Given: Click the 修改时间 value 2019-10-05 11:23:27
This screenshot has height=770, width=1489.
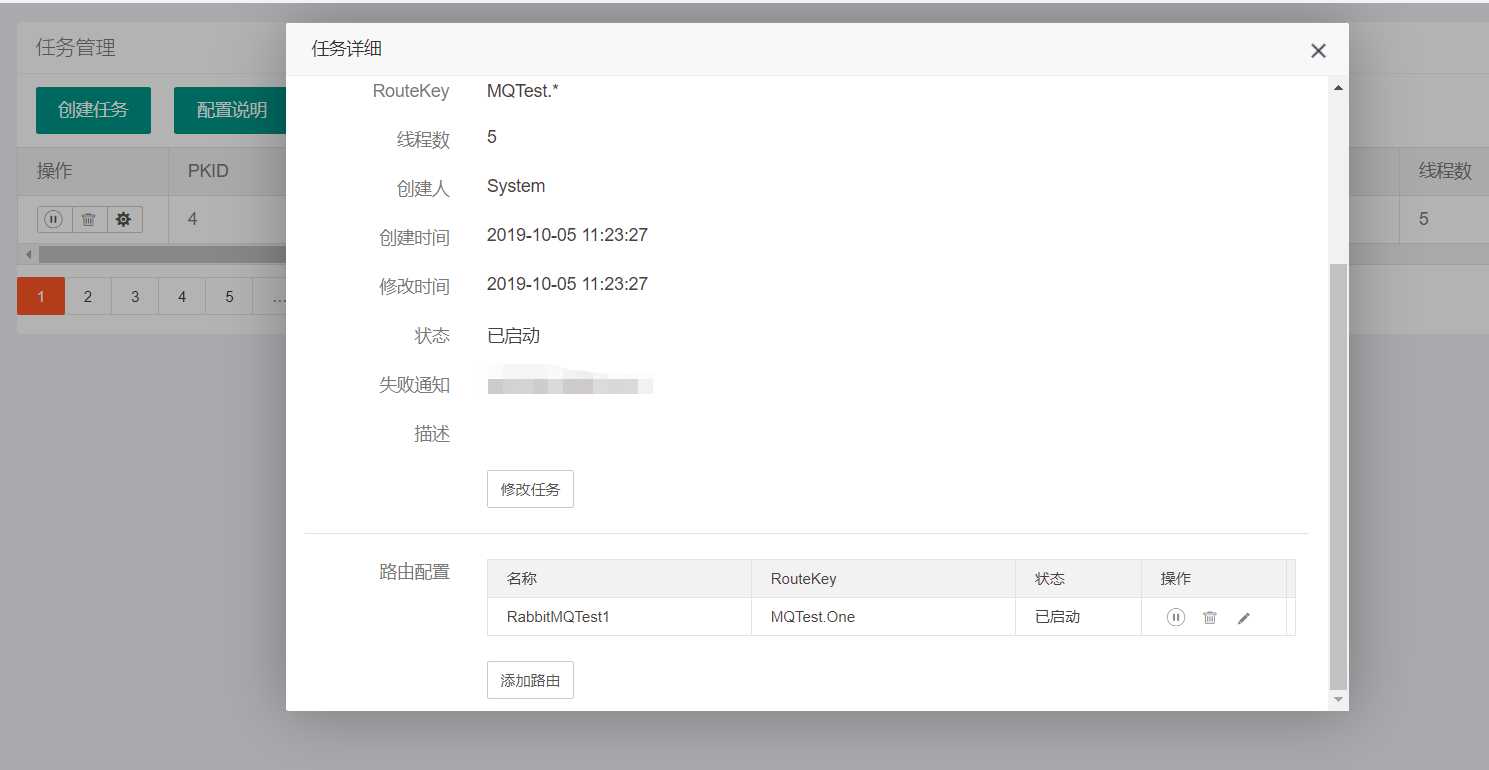Looking at the screenshot, I should point(567,284).
